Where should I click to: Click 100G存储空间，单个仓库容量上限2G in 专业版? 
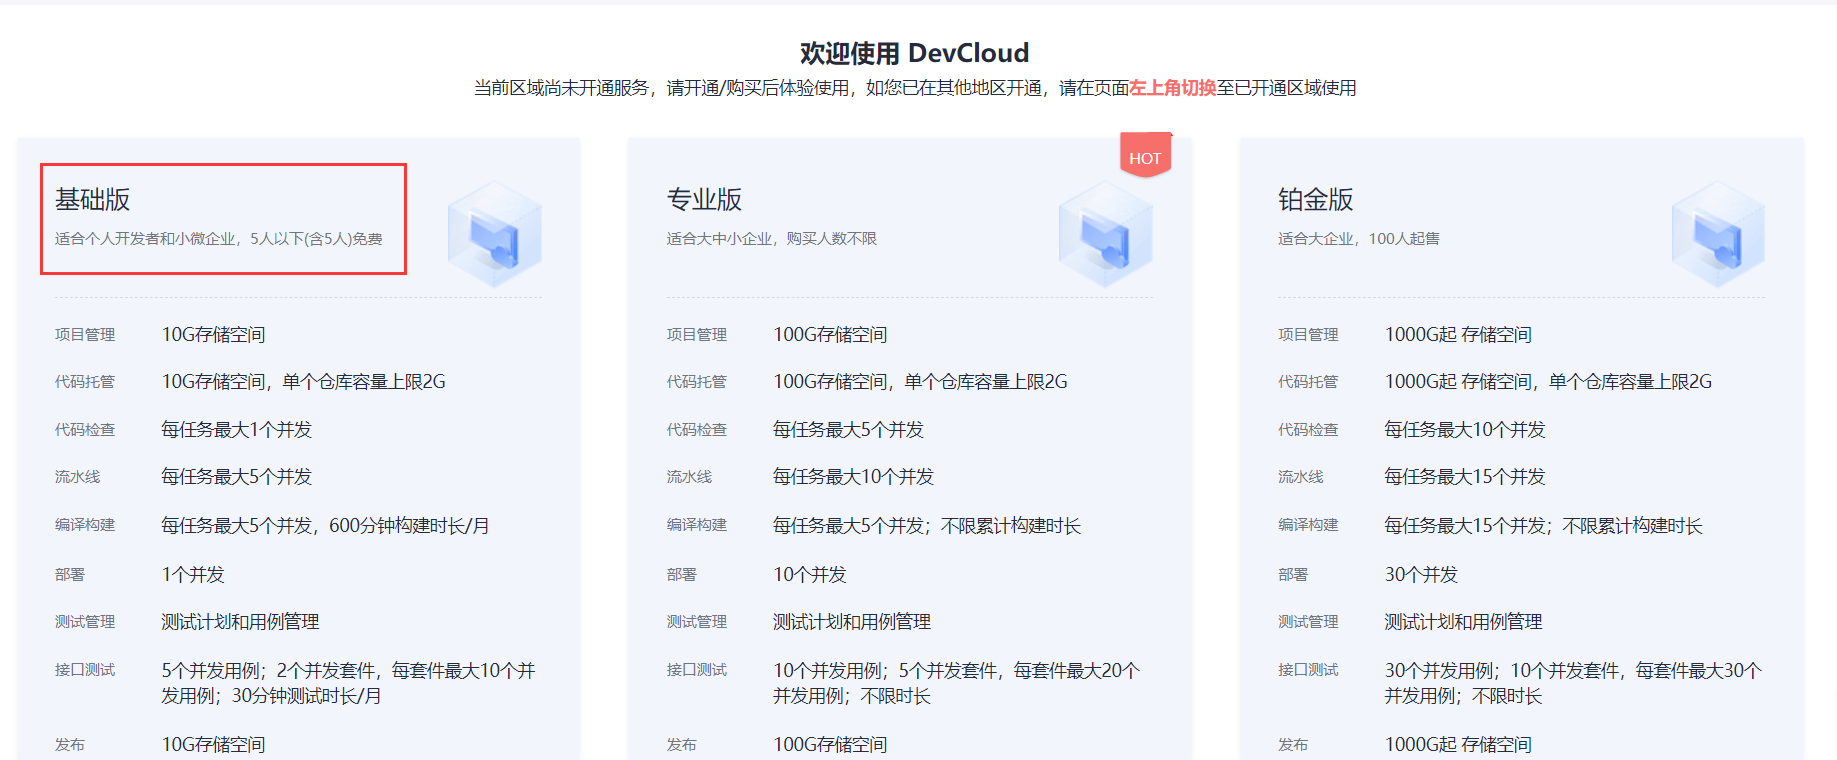[x=921, y=382]
